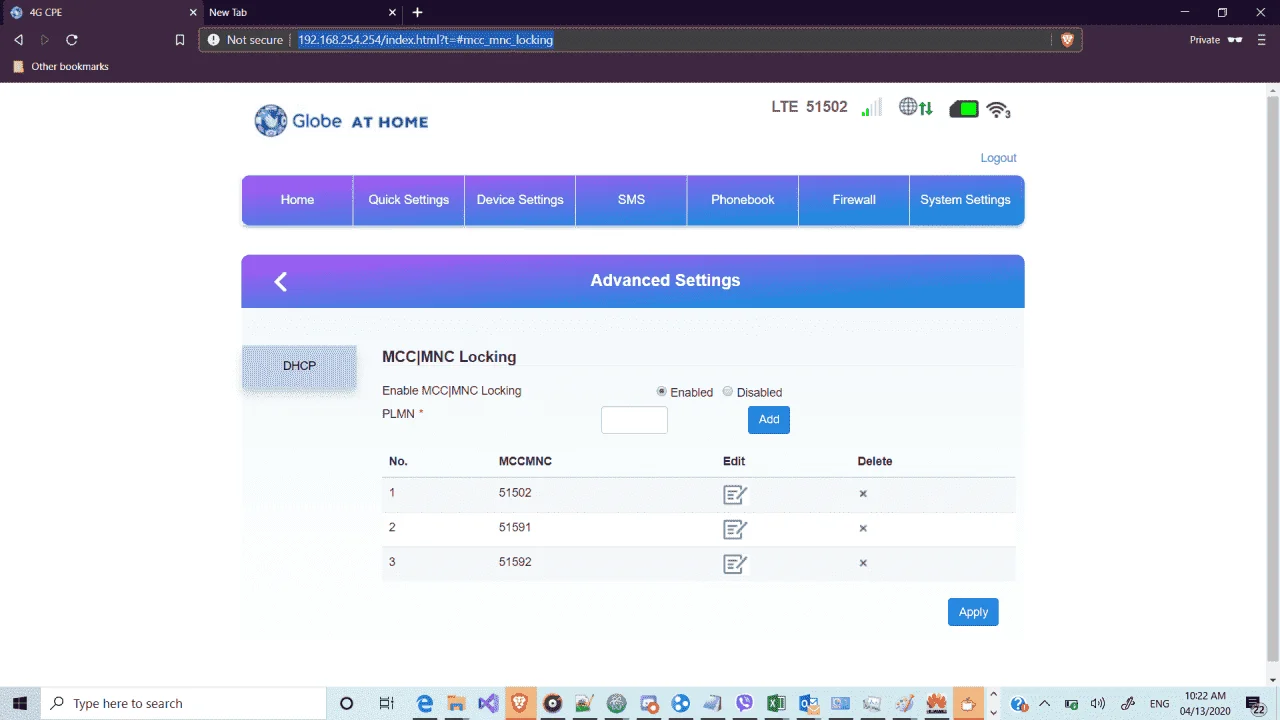Open the Windows Start menu
Viewport: 1280px width, 720px height.
click(x=20, y=703)
